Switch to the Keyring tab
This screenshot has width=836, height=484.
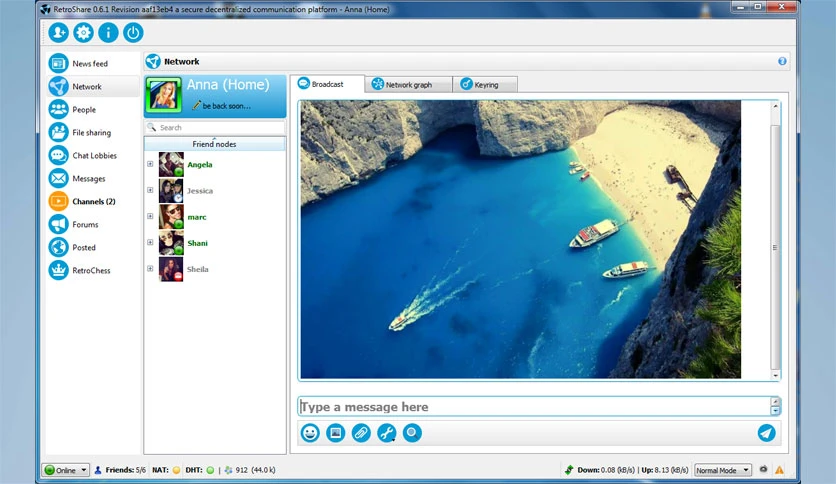click(485, 84)
